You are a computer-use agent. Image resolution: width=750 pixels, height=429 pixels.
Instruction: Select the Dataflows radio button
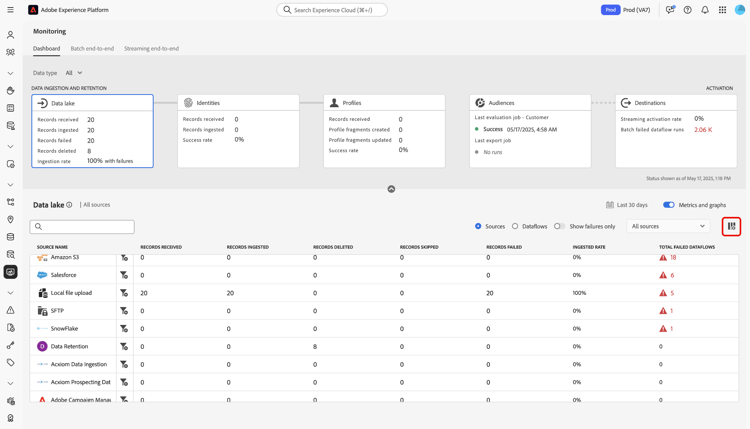(x=516, y=227)
